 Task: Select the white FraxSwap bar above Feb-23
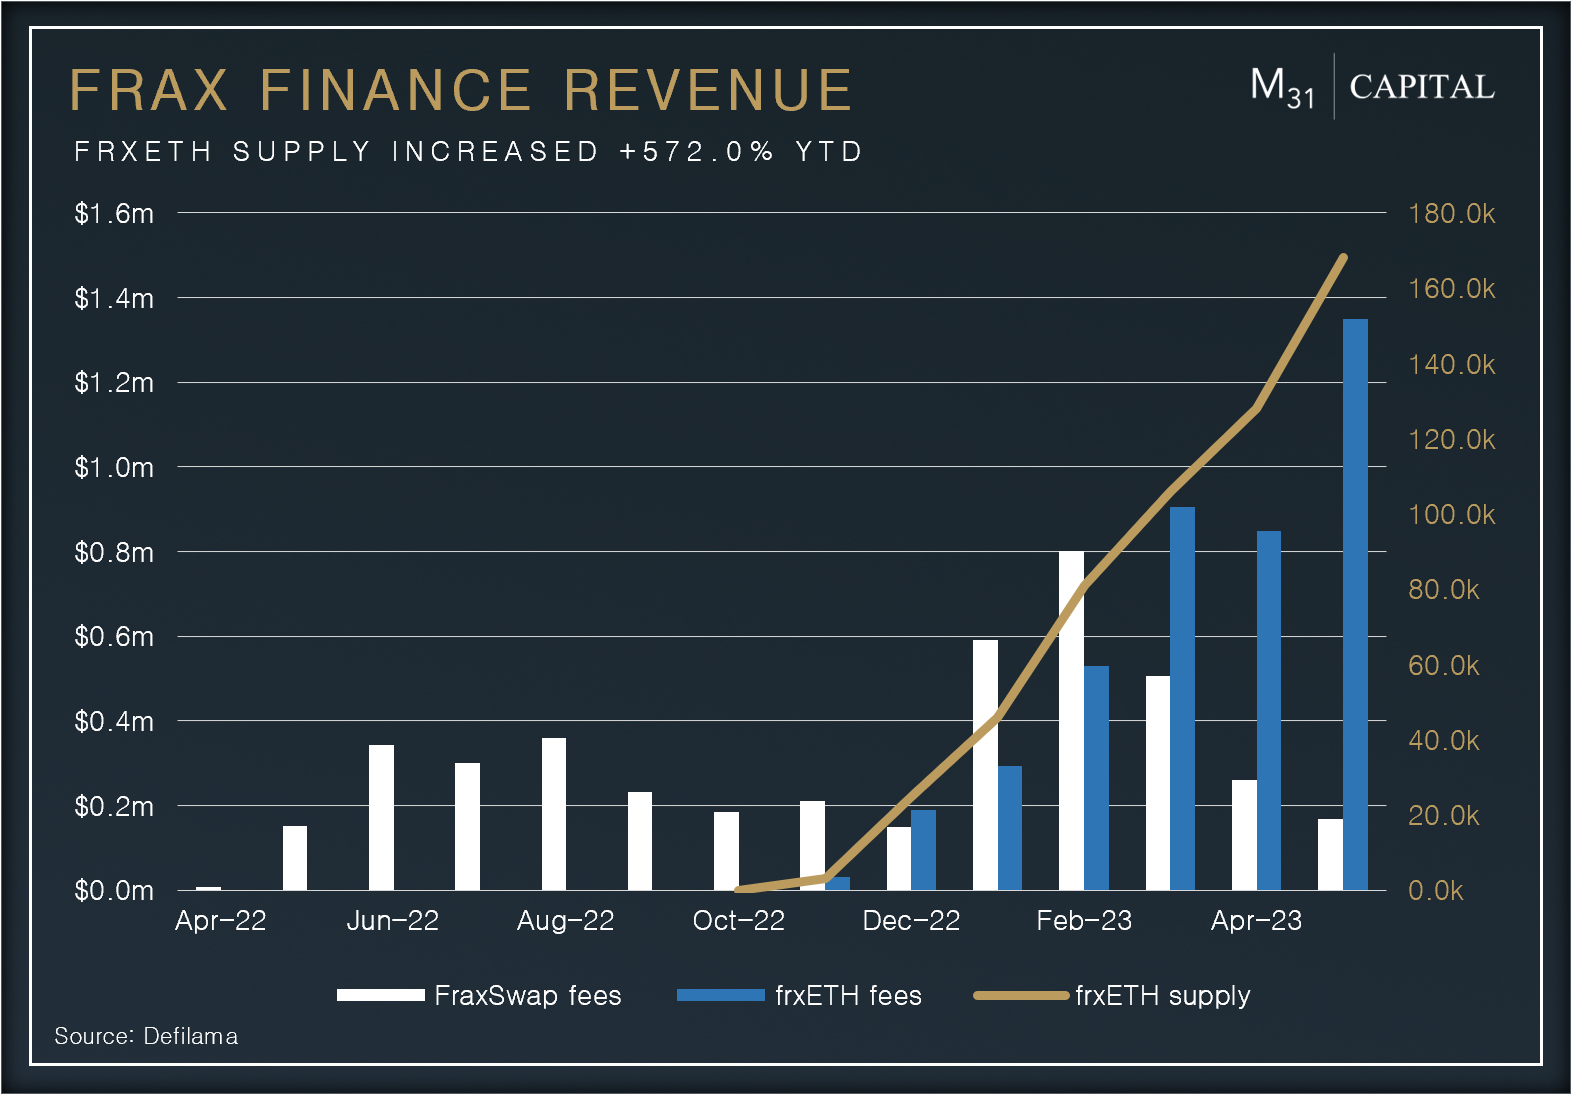coord(1071,721)
